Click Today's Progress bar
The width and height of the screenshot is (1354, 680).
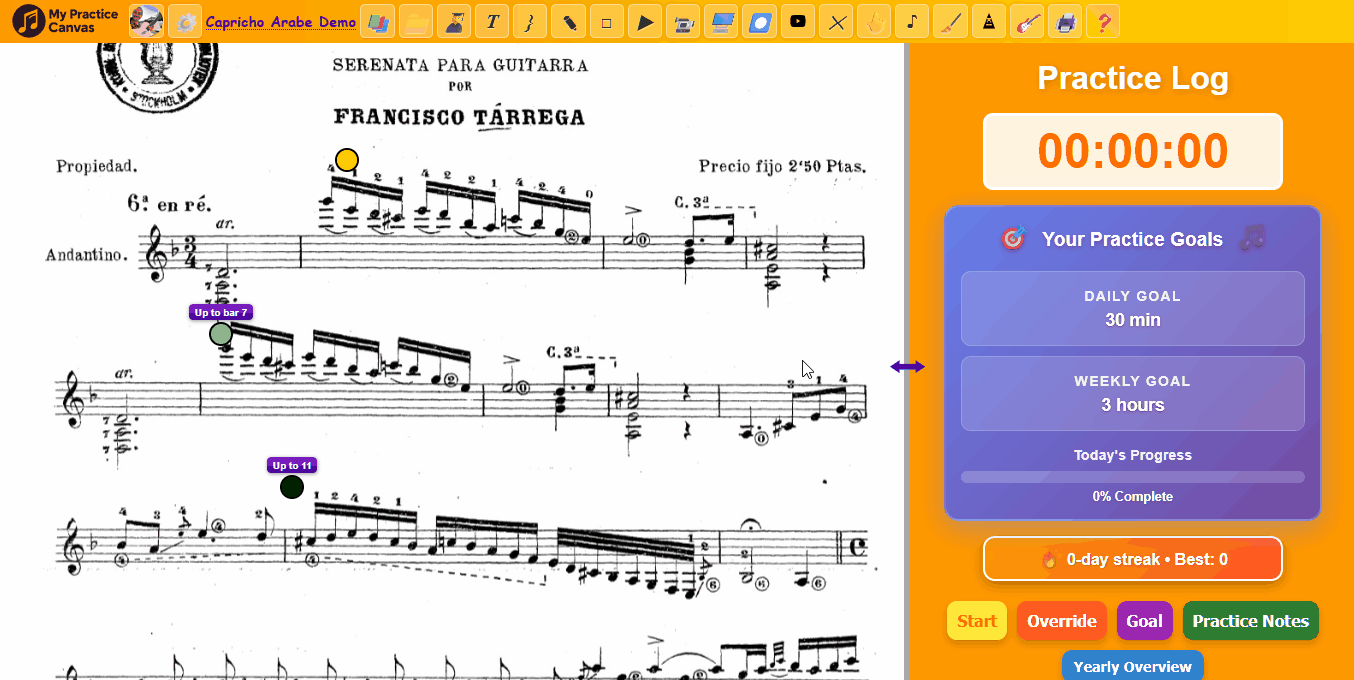click(1132, 477)
